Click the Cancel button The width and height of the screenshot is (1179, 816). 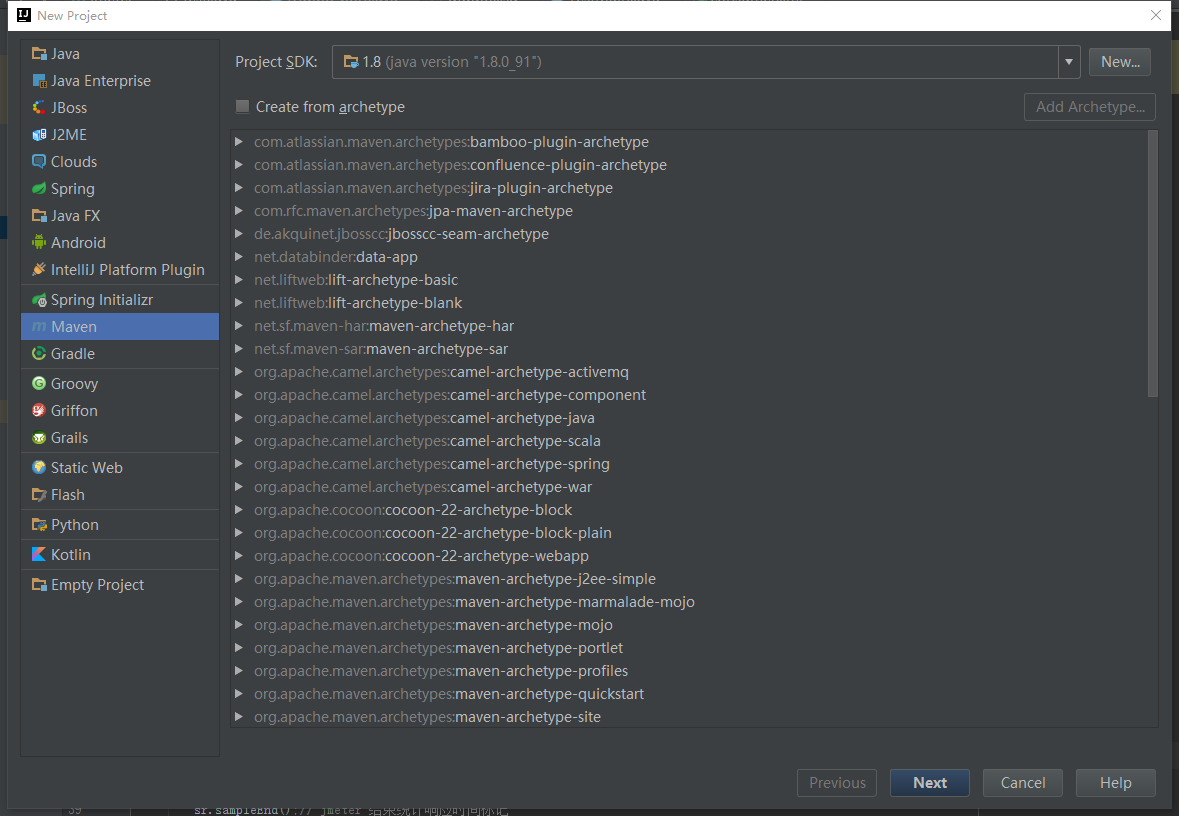pos(1023,783)
